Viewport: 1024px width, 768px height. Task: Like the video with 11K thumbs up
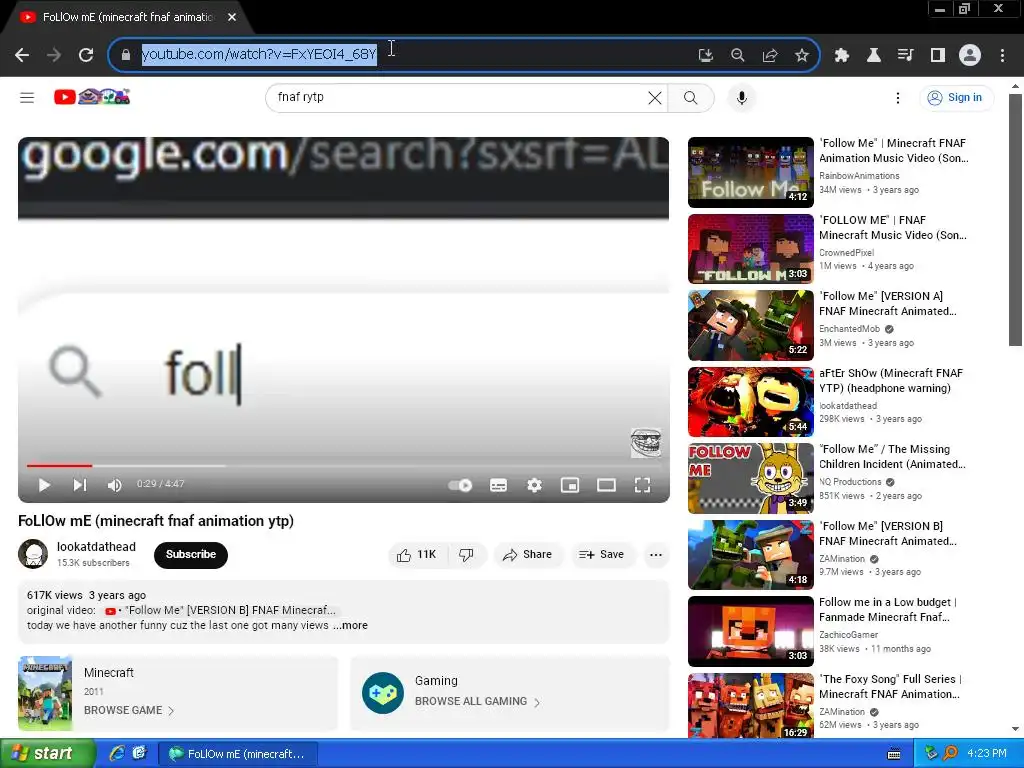[416, 554]
